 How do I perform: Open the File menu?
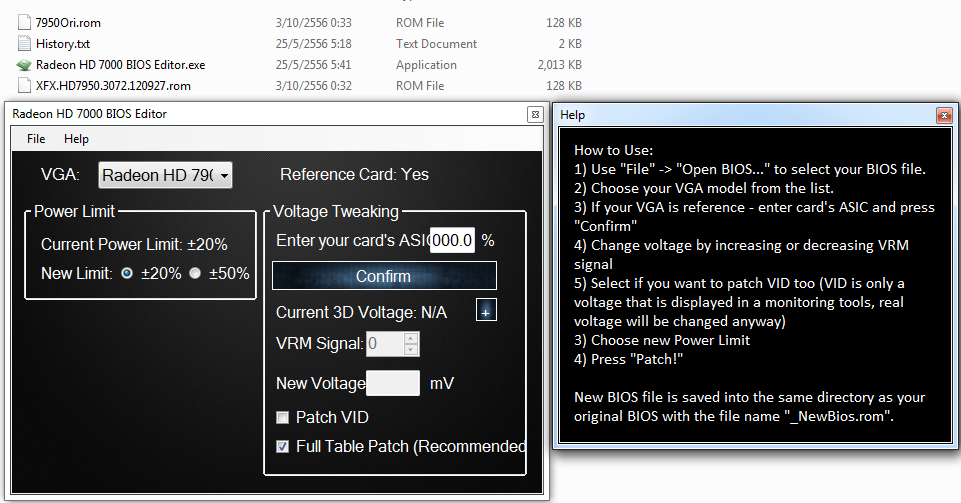click(36, 139)
